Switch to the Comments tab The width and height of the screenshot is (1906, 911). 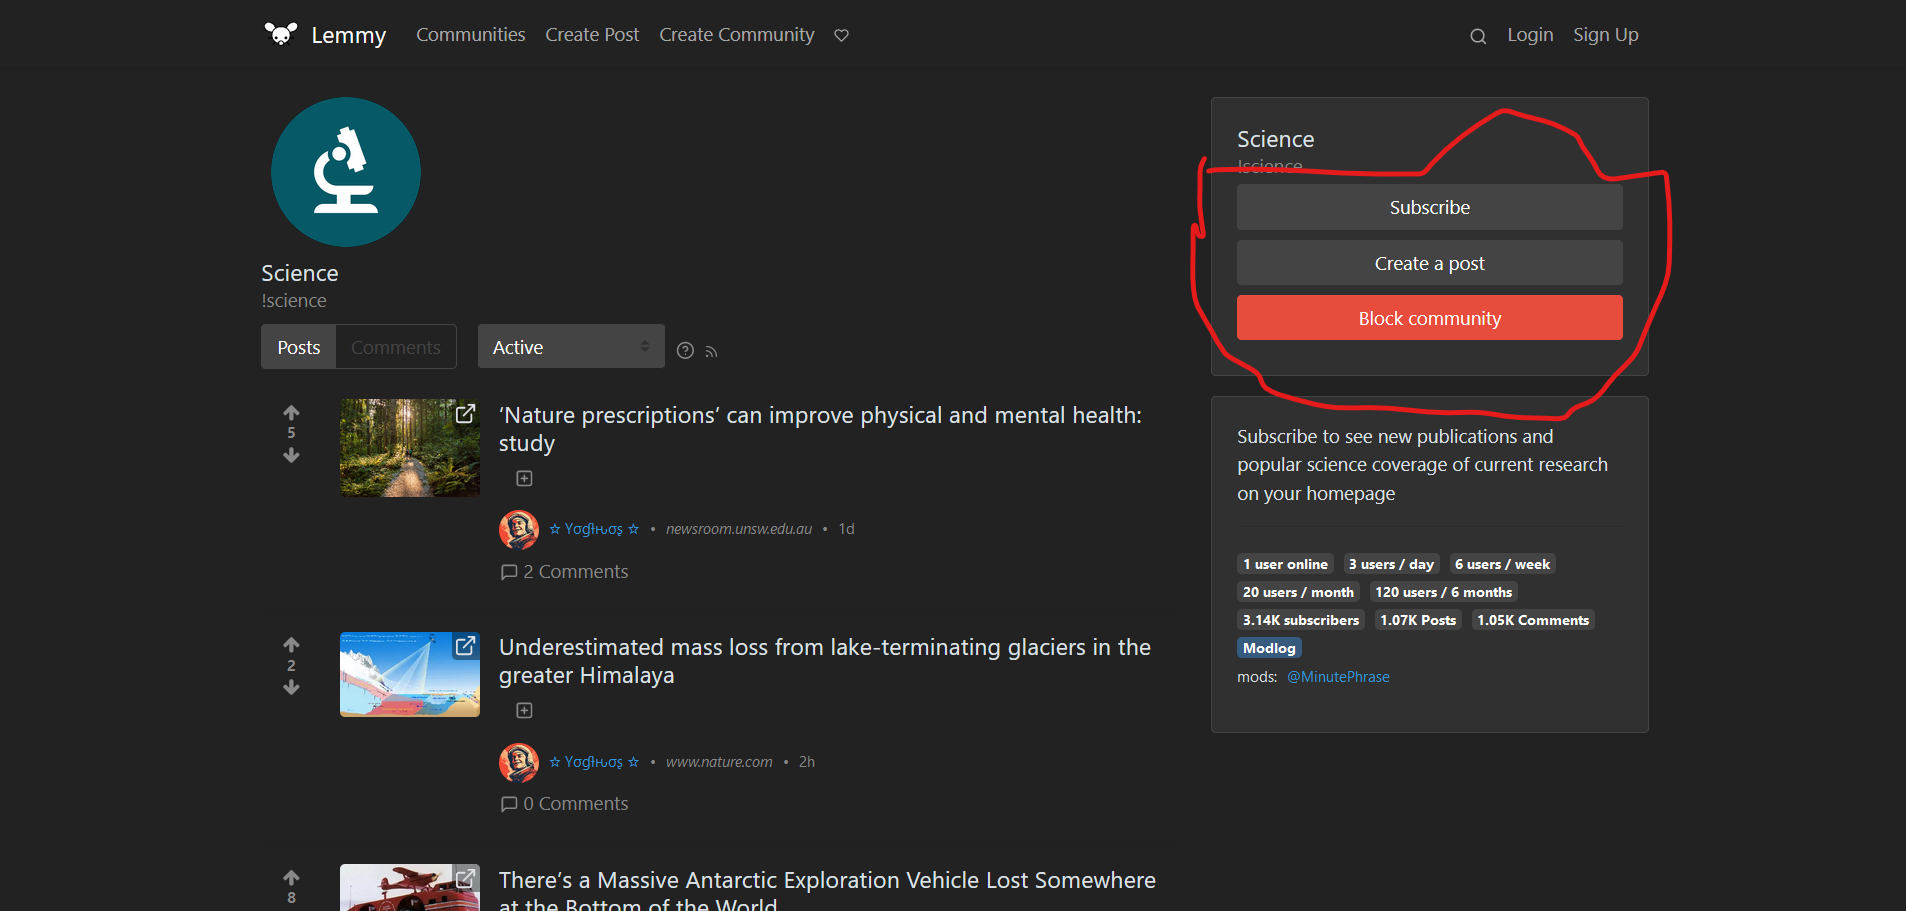click(x=396, y=346)
